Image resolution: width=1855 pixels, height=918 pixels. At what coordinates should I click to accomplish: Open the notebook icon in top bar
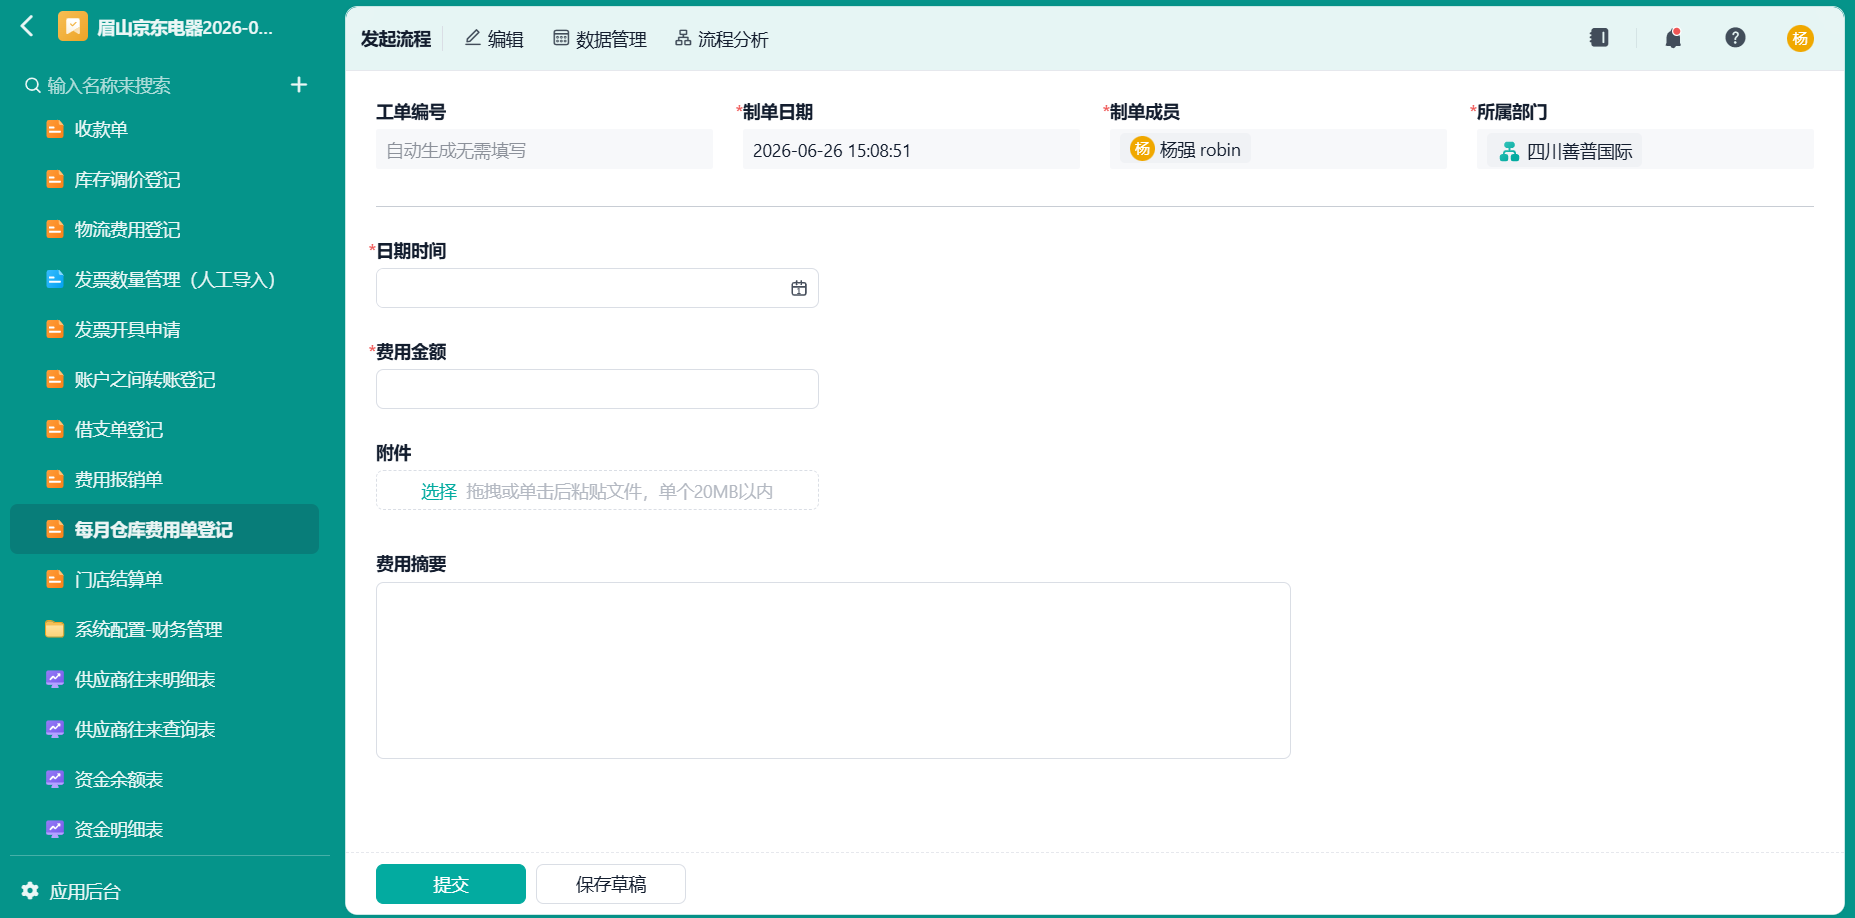pyautogui.click(x=1599, y=38)
